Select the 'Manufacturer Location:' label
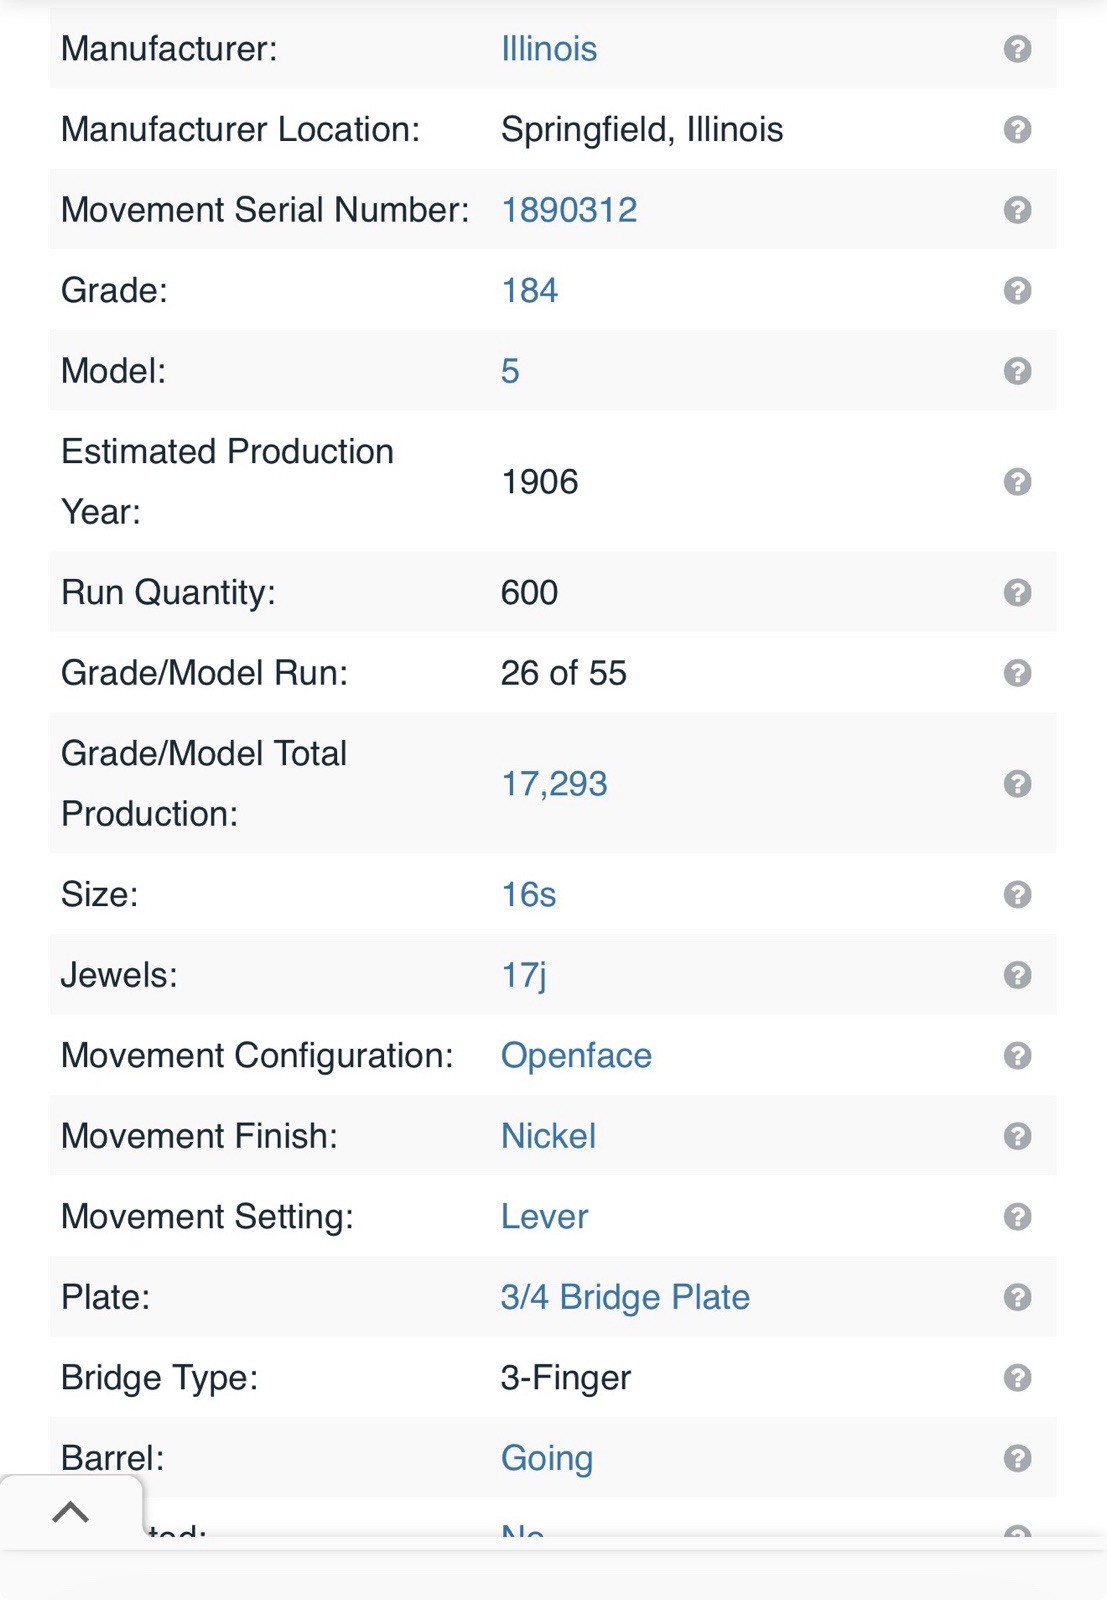This screenshot has height=1600, width=1107. (241, 129)
